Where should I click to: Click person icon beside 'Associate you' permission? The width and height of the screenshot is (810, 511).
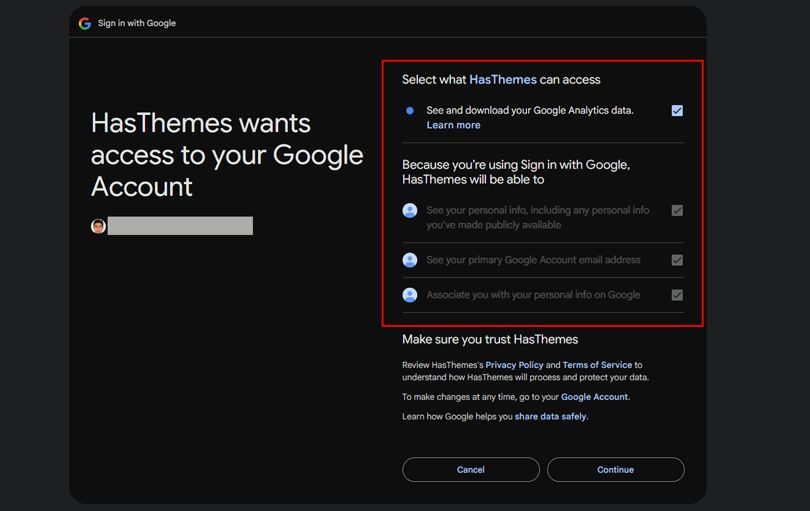click(410, 295)
